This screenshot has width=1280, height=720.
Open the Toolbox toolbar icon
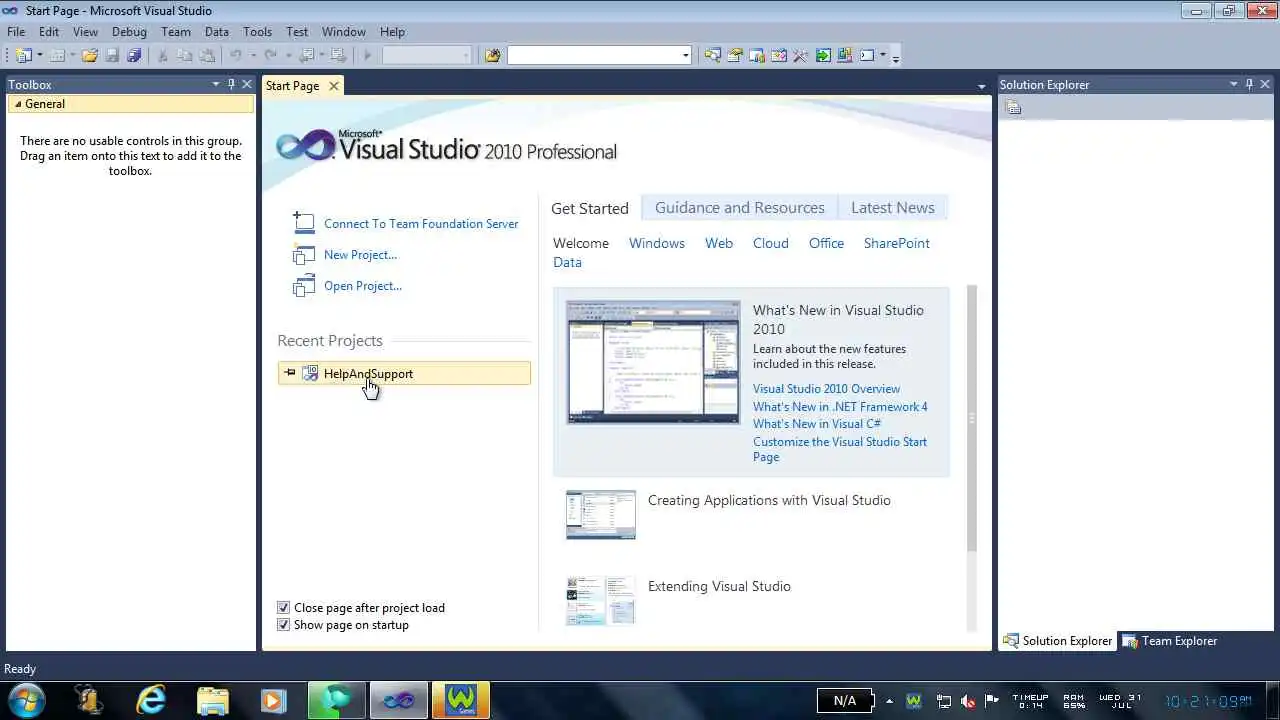pos(801,56)
